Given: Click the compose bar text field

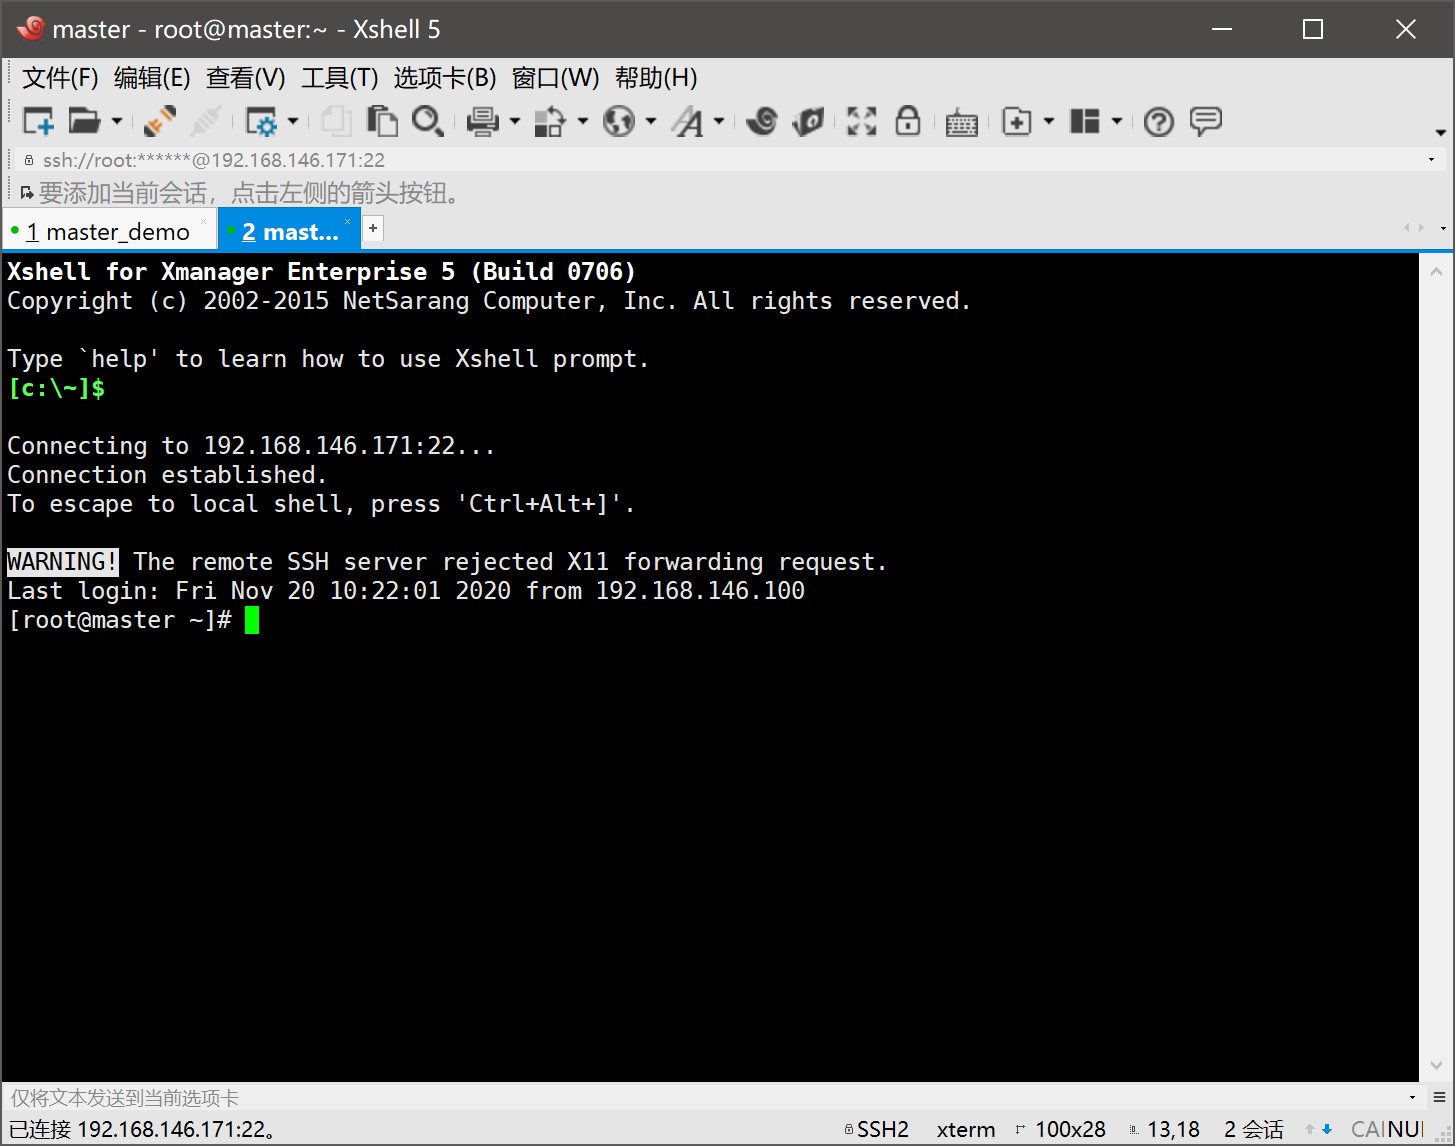Looking at the screenshot, I should 700,1097.
